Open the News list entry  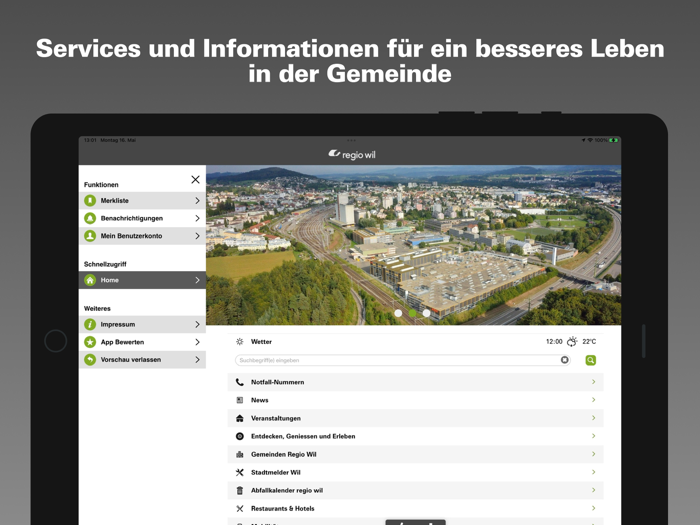[x=416, y=400]
